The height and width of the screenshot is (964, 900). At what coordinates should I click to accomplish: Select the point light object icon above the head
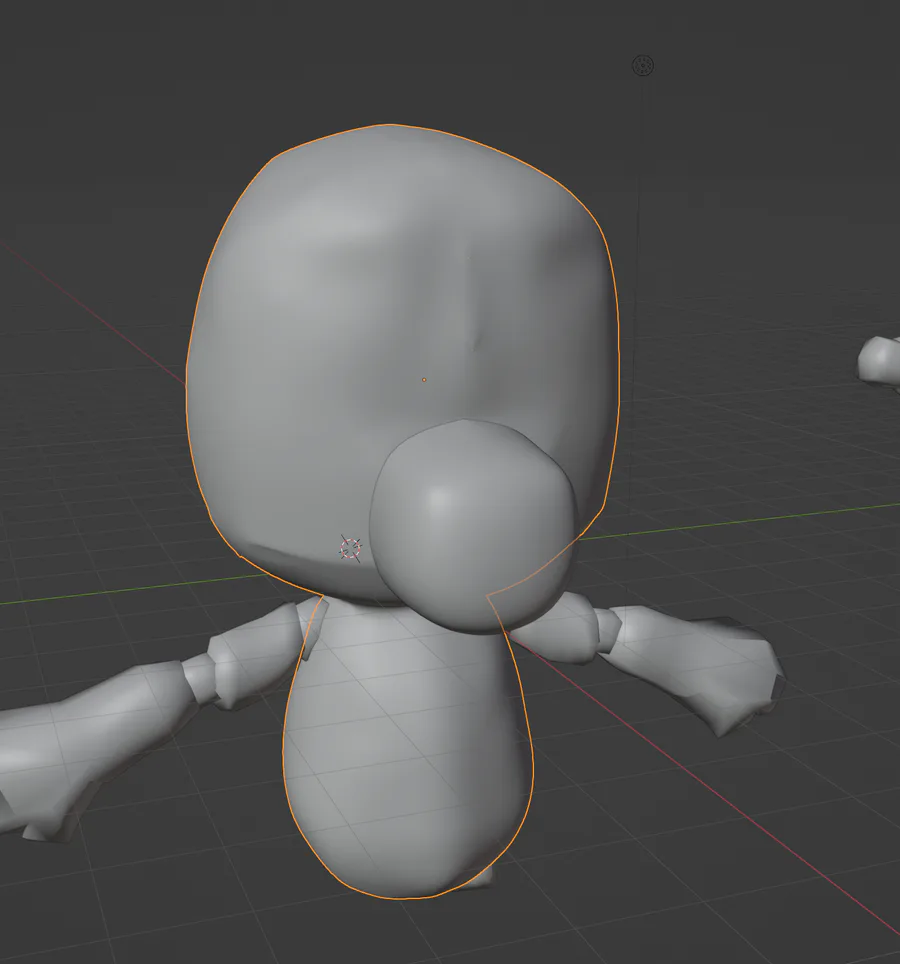click(x=643, y=65)
